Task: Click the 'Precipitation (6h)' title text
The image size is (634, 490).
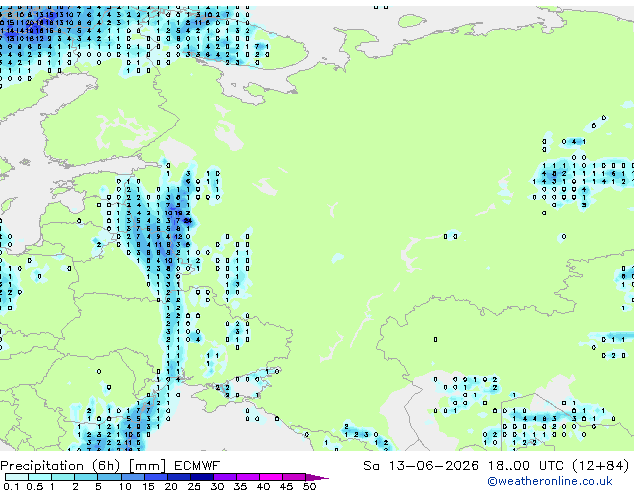Action: point(60,466)
